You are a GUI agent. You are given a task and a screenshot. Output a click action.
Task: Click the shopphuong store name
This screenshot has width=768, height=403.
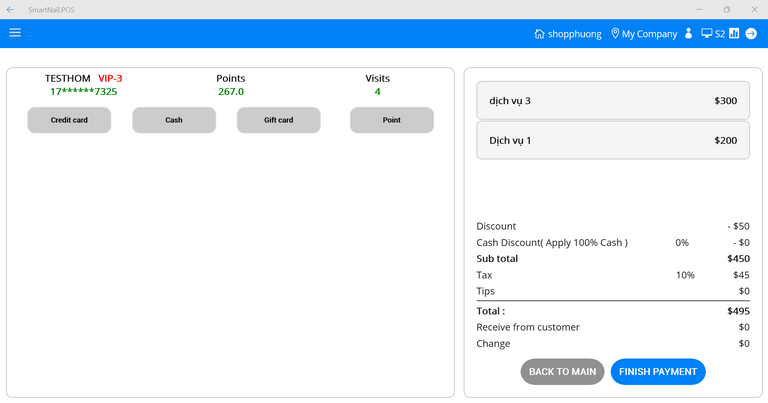(x=575, y=33)
